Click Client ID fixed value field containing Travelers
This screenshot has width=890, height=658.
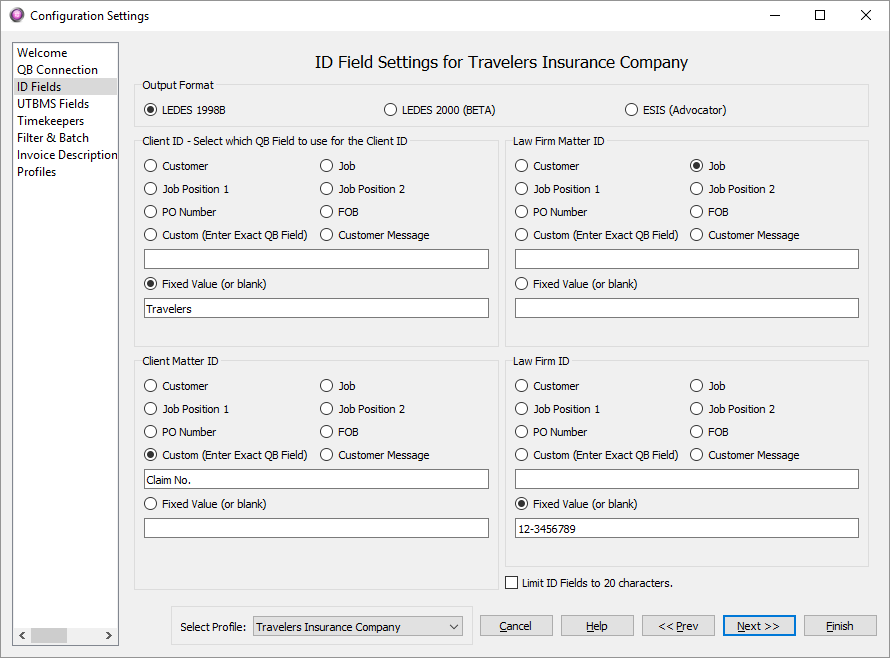(316, 308)
